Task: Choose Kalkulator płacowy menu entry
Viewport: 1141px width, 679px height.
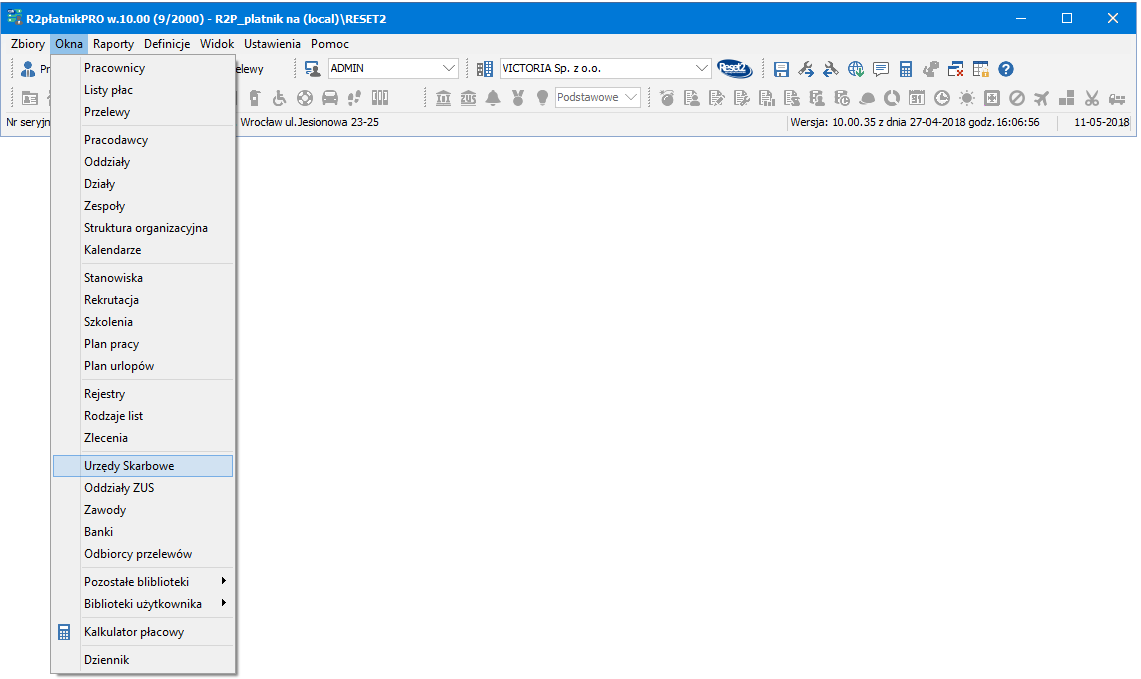Action: click(134, 632)
